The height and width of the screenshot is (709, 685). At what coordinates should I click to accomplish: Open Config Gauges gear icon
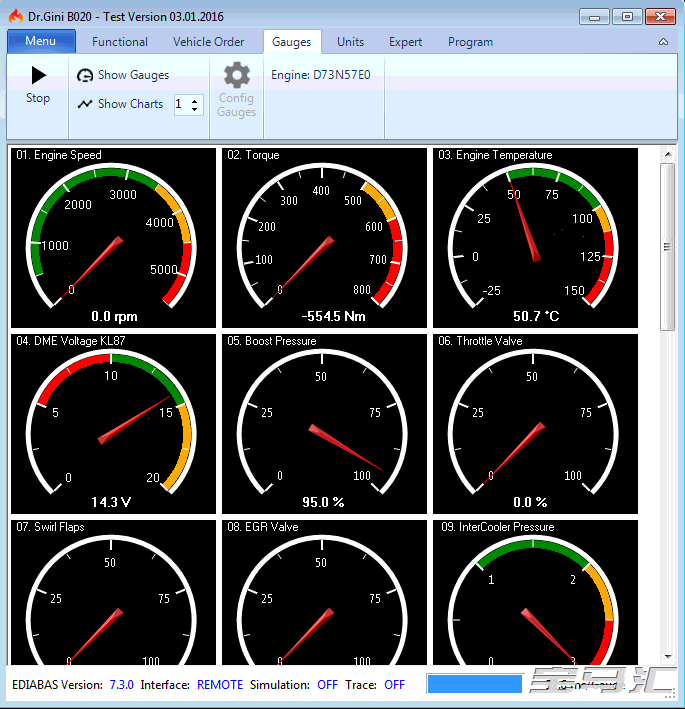click(x=236, y=76)
